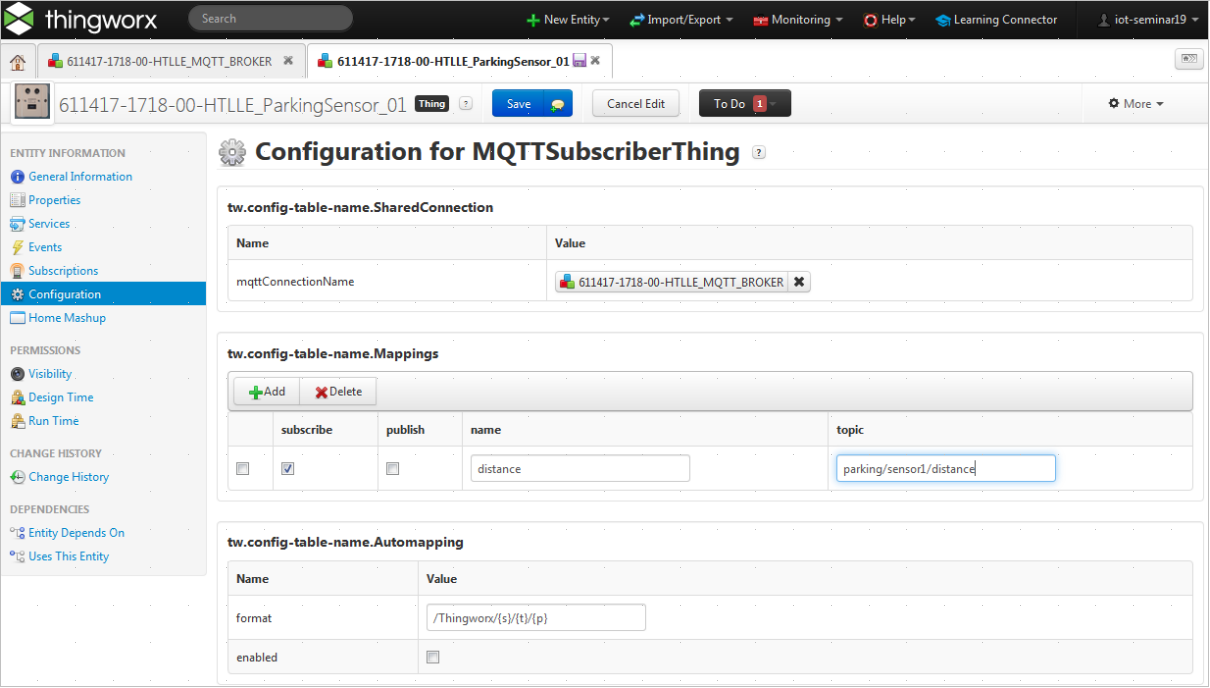This screenshot has width=1210, height=688.
Task: Open the iot-seminar19 user menu
Action: click(x=1148, y=20)
